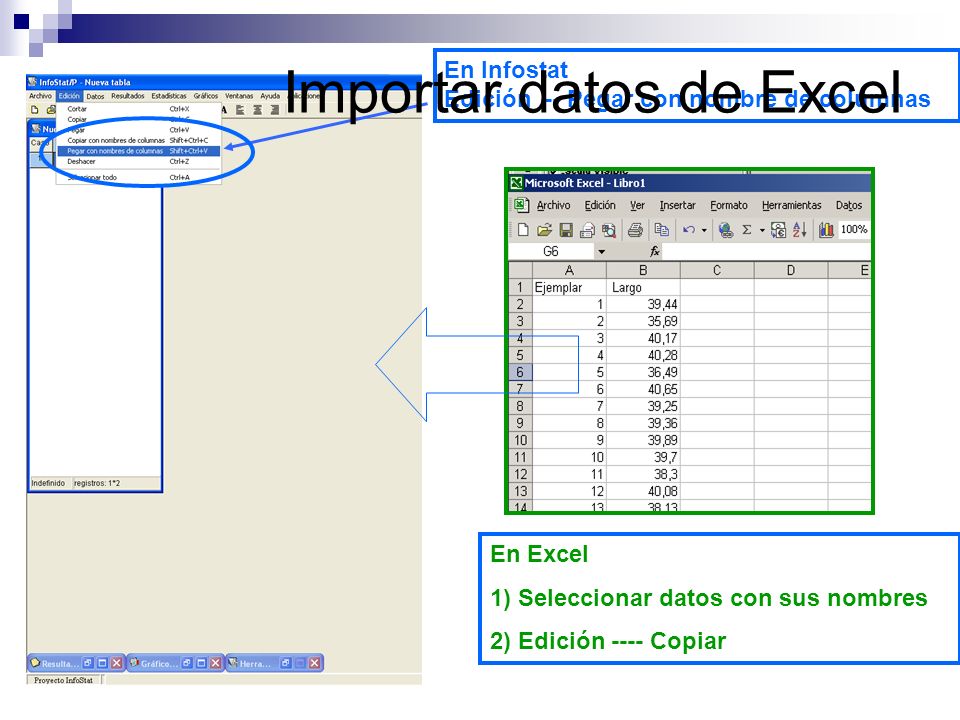Click the Excel formula bar field
The width and height of the screenshot is (960, 720).
point(766,252)
